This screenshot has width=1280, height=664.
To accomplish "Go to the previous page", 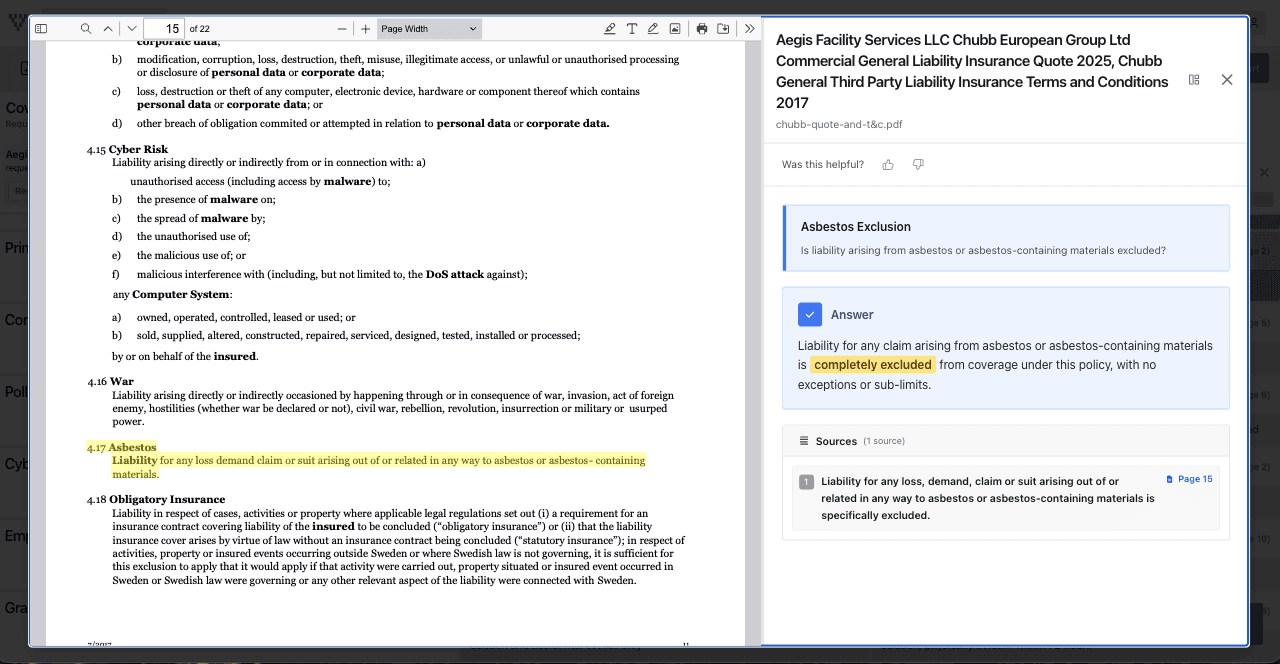I will click(x=108, y=29).
